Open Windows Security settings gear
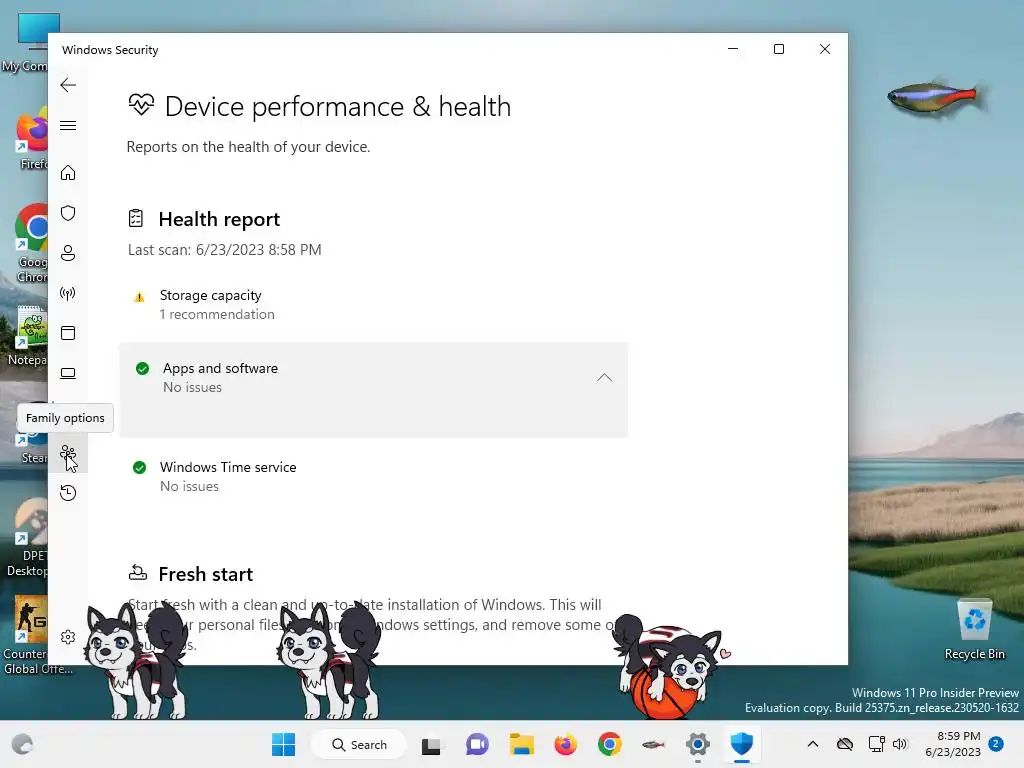 coord(68,637)
